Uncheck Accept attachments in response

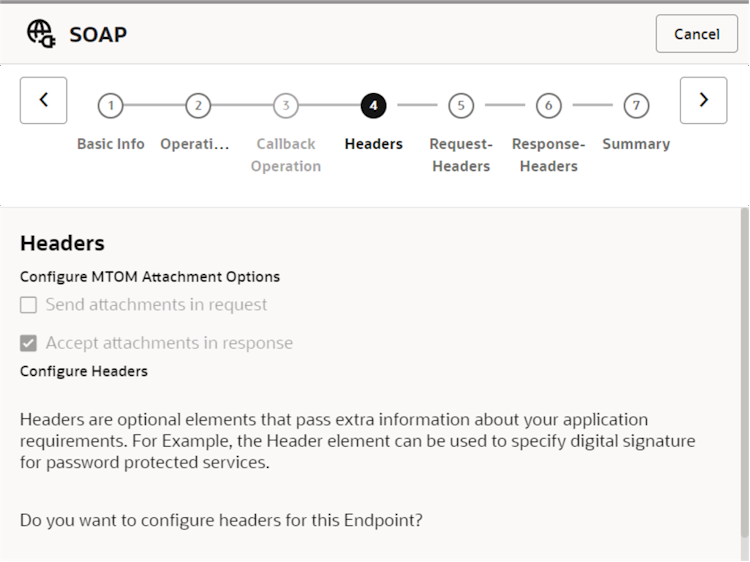click(x=29, y=343)
